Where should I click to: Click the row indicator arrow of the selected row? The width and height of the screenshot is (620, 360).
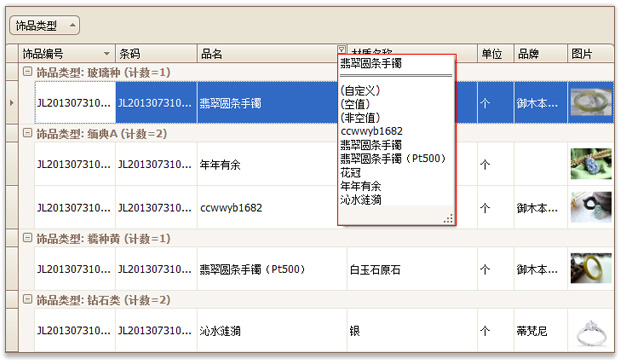pyautogui.click(x=12, y=103)
